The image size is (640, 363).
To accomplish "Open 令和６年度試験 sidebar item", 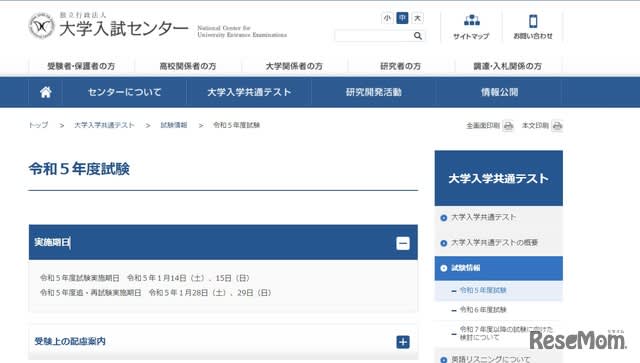I will (x=483, y=310).
